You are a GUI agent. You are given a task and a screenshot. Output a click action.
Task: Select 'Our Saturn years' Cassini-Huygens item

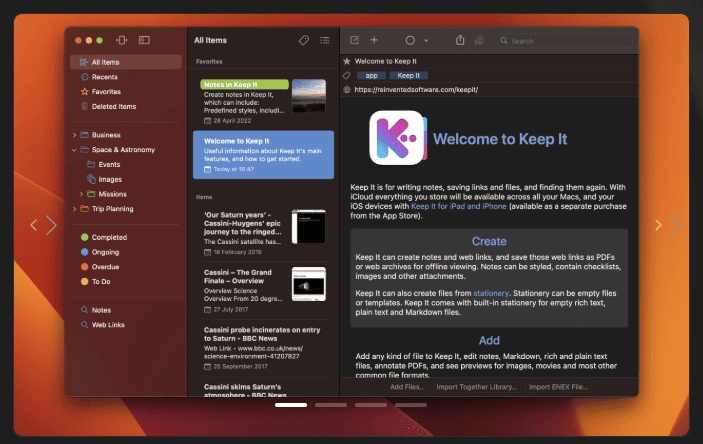point(263,232)
